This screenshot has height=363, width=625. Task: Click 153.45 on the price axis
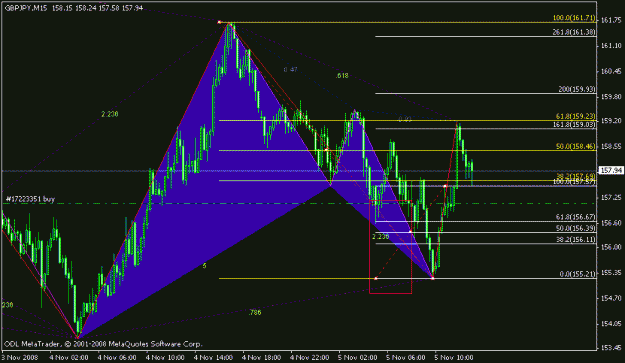[611, 348]
